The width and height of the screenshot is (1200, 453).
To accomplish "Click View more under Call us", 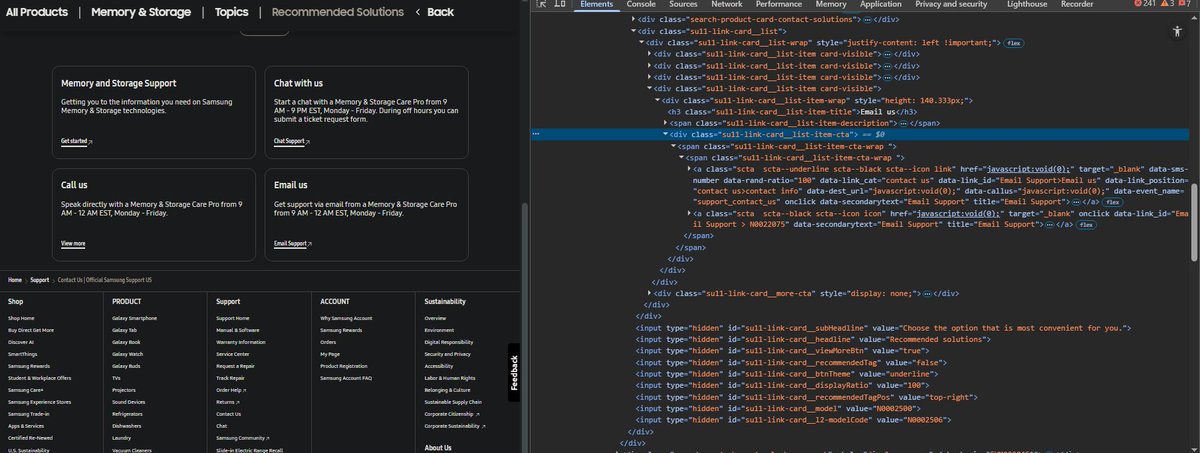I will (73, 244).
